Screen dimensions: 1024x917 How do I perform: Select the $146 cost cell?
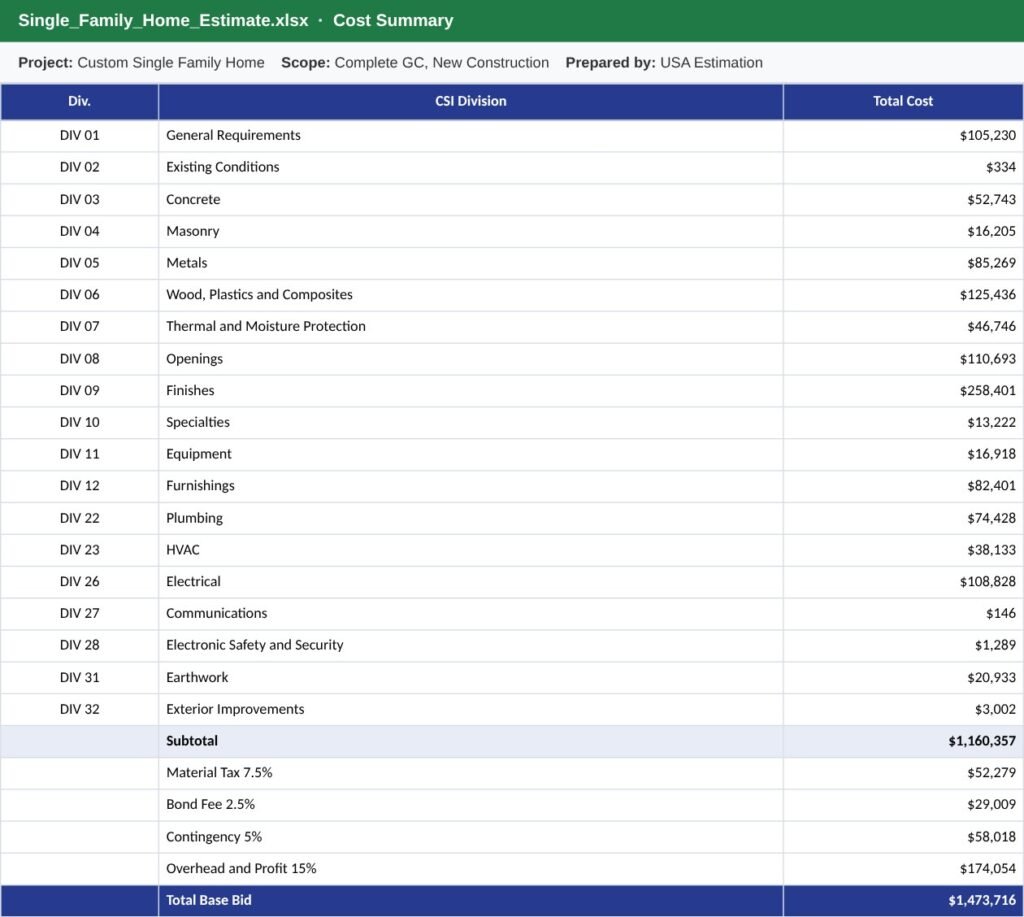pos(903,613)
